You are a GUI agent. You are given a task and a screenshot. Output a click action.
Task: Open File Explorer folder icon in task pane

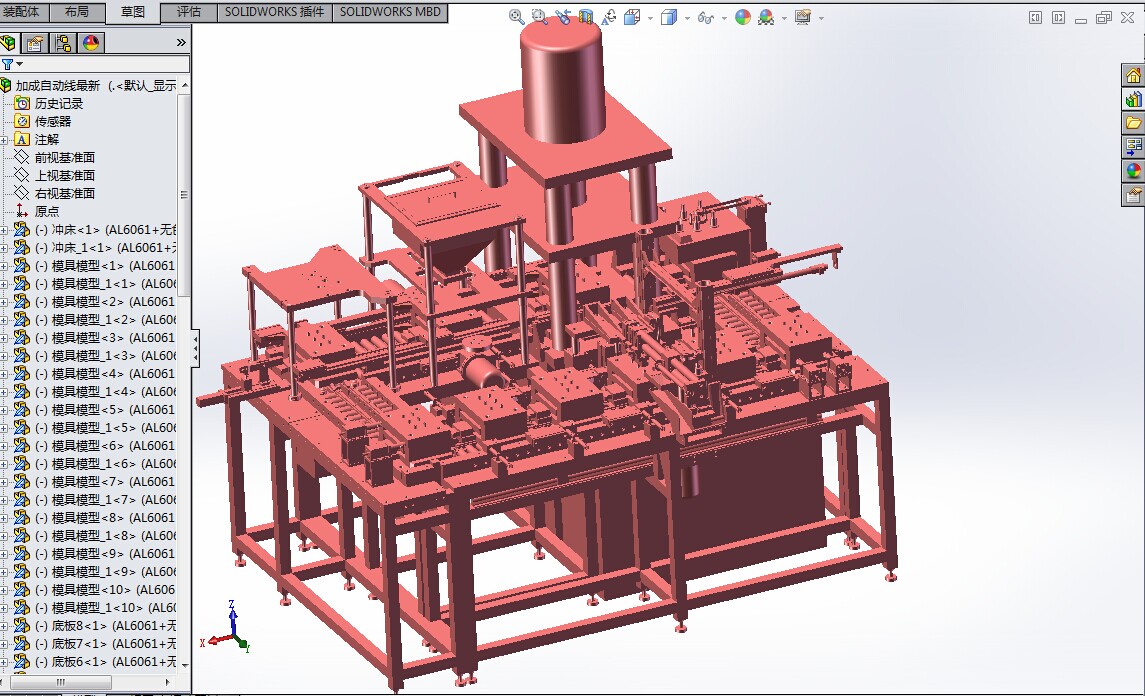pyautogui.click(x=1133, y=123)
